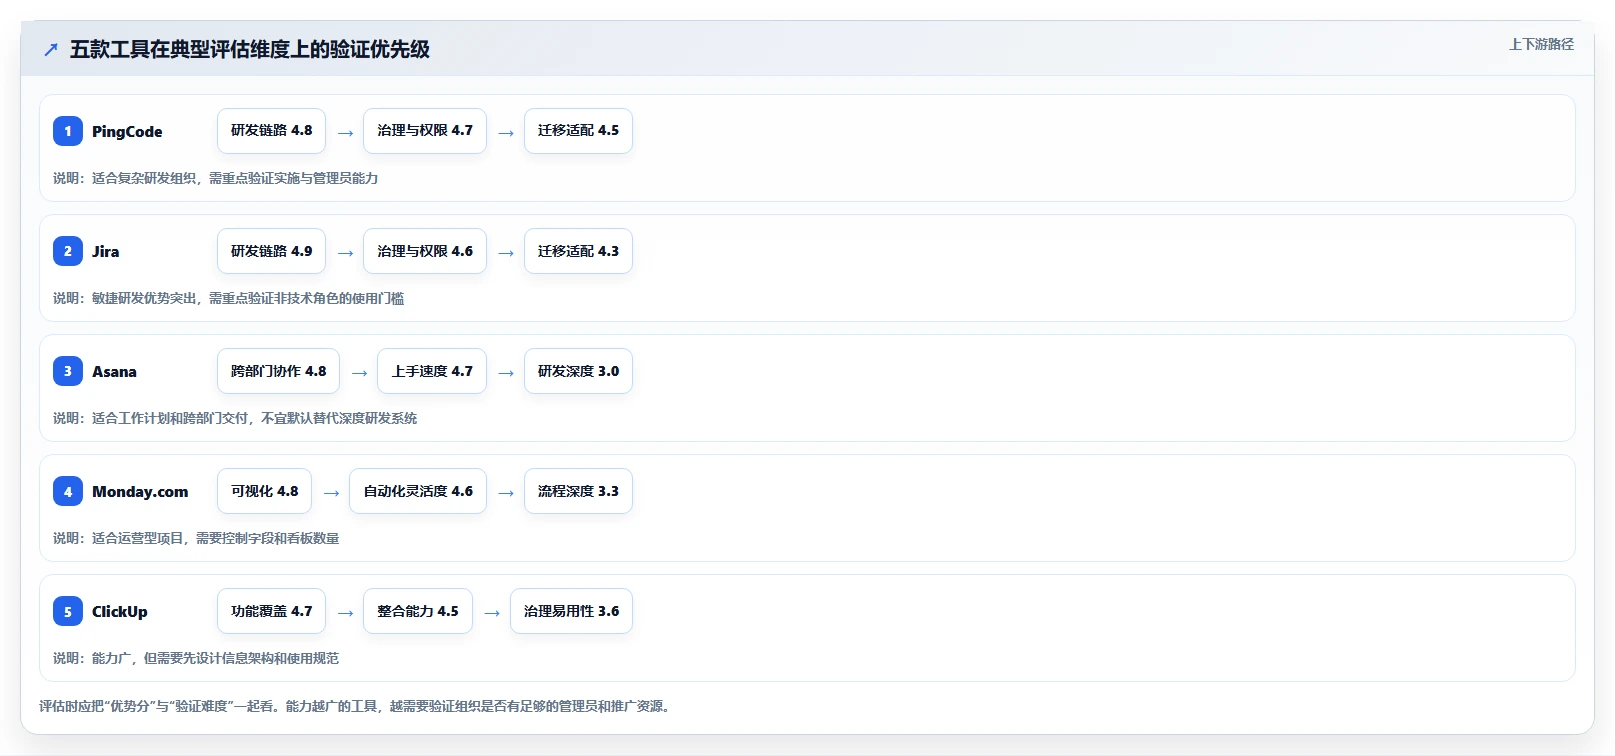
Task: Click the number 5 badge for ClickUp
Action: [x=68, y=611]
